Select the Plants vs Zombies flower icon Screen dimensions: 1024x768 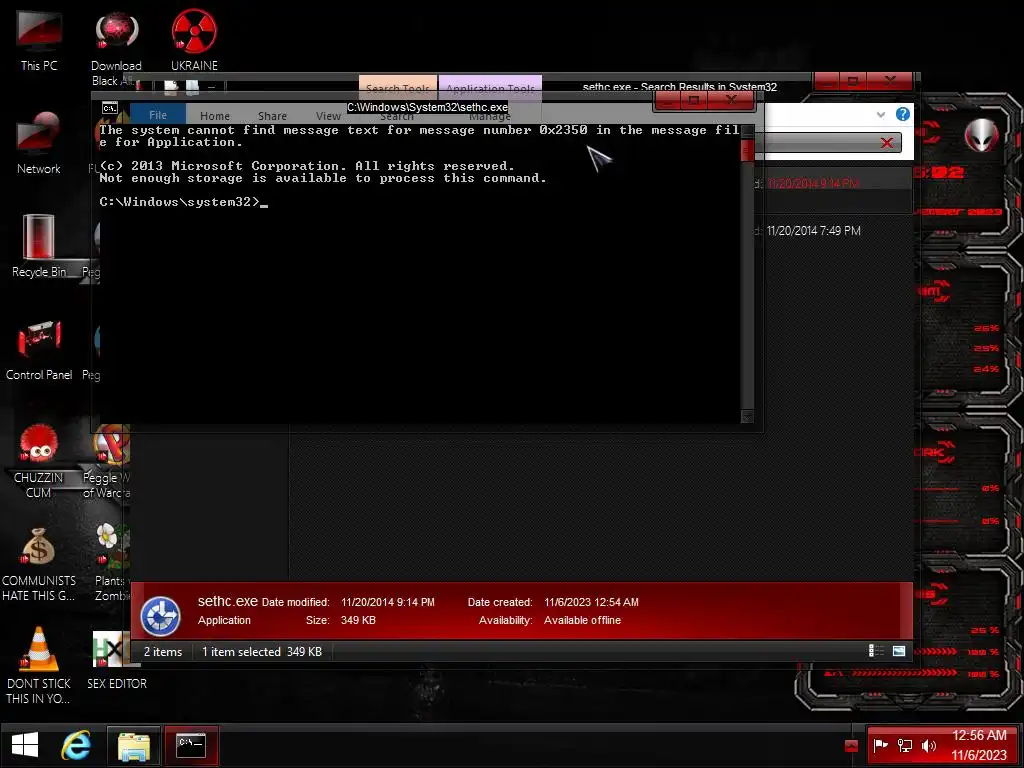[112, 563]
